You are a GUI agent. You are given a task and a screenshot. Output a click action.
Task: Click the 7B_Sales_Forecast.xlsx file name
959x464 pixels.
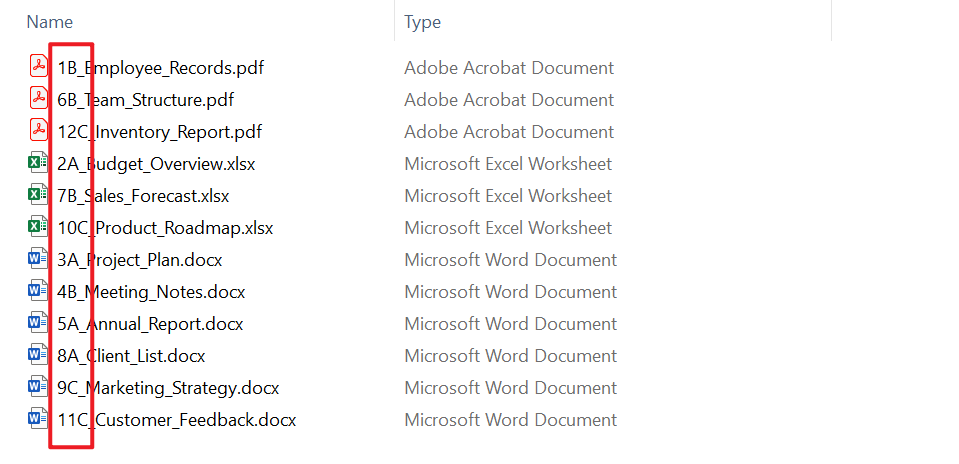pyautogui.click(x=143, y=196)
